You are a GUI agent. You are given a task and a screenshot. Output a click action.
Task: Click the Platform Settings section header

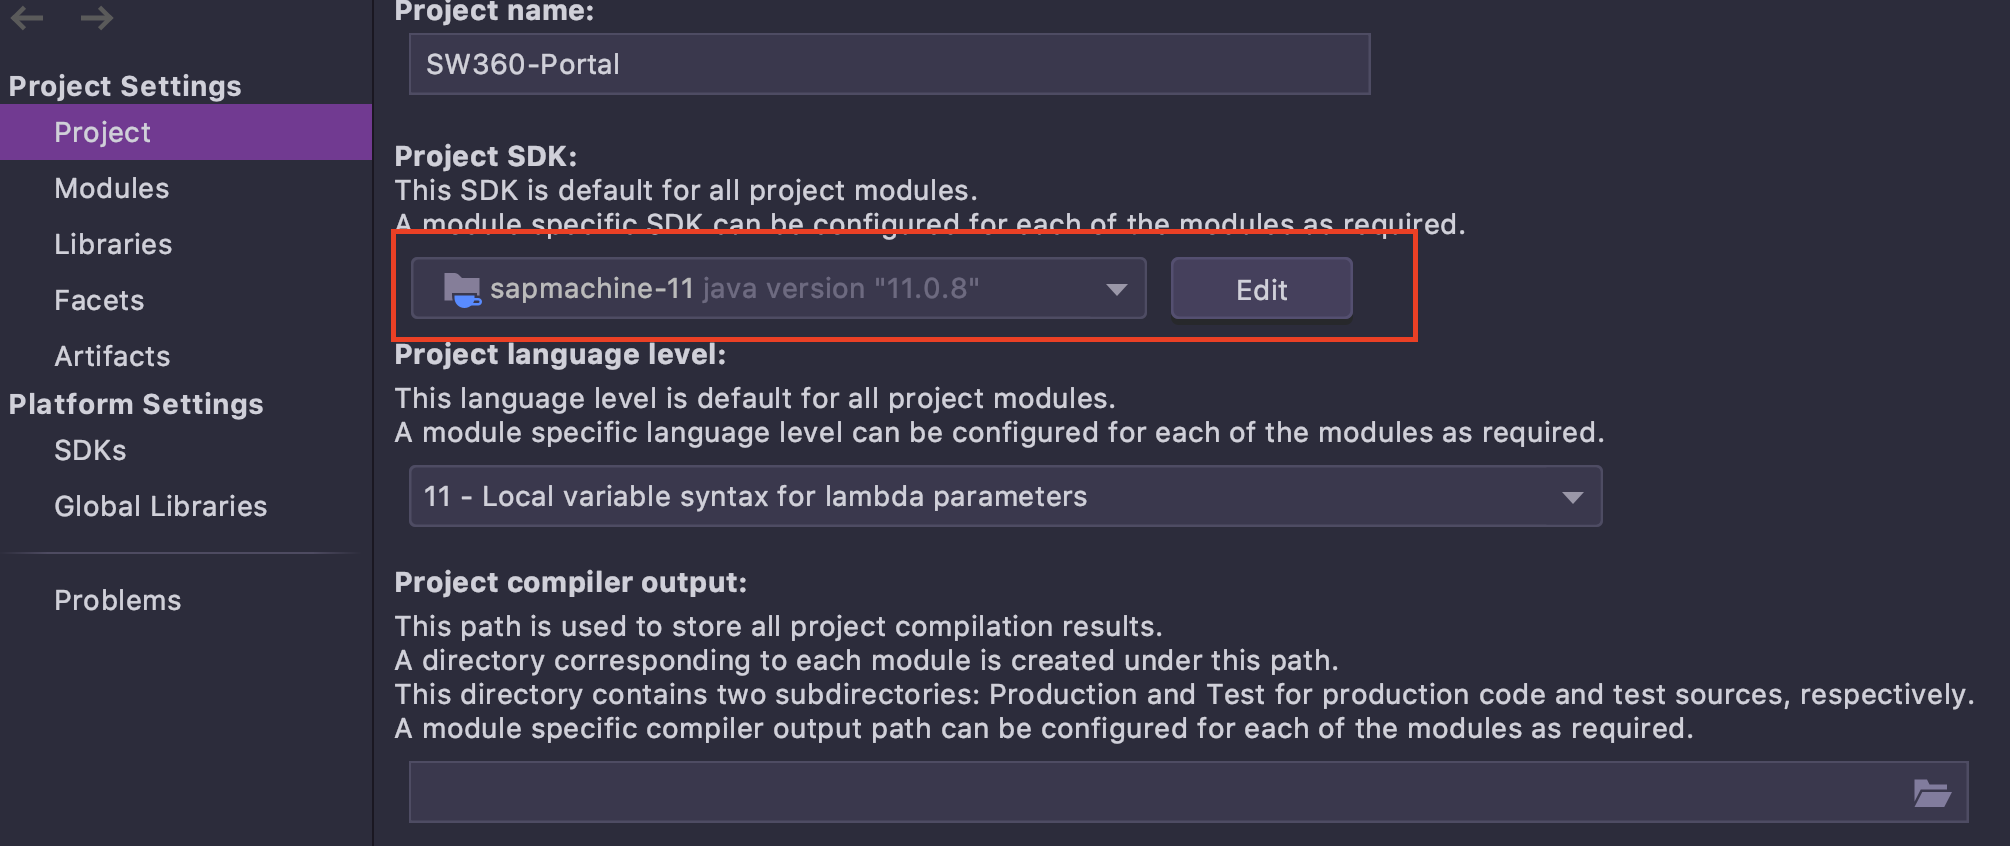coord(136,403)
